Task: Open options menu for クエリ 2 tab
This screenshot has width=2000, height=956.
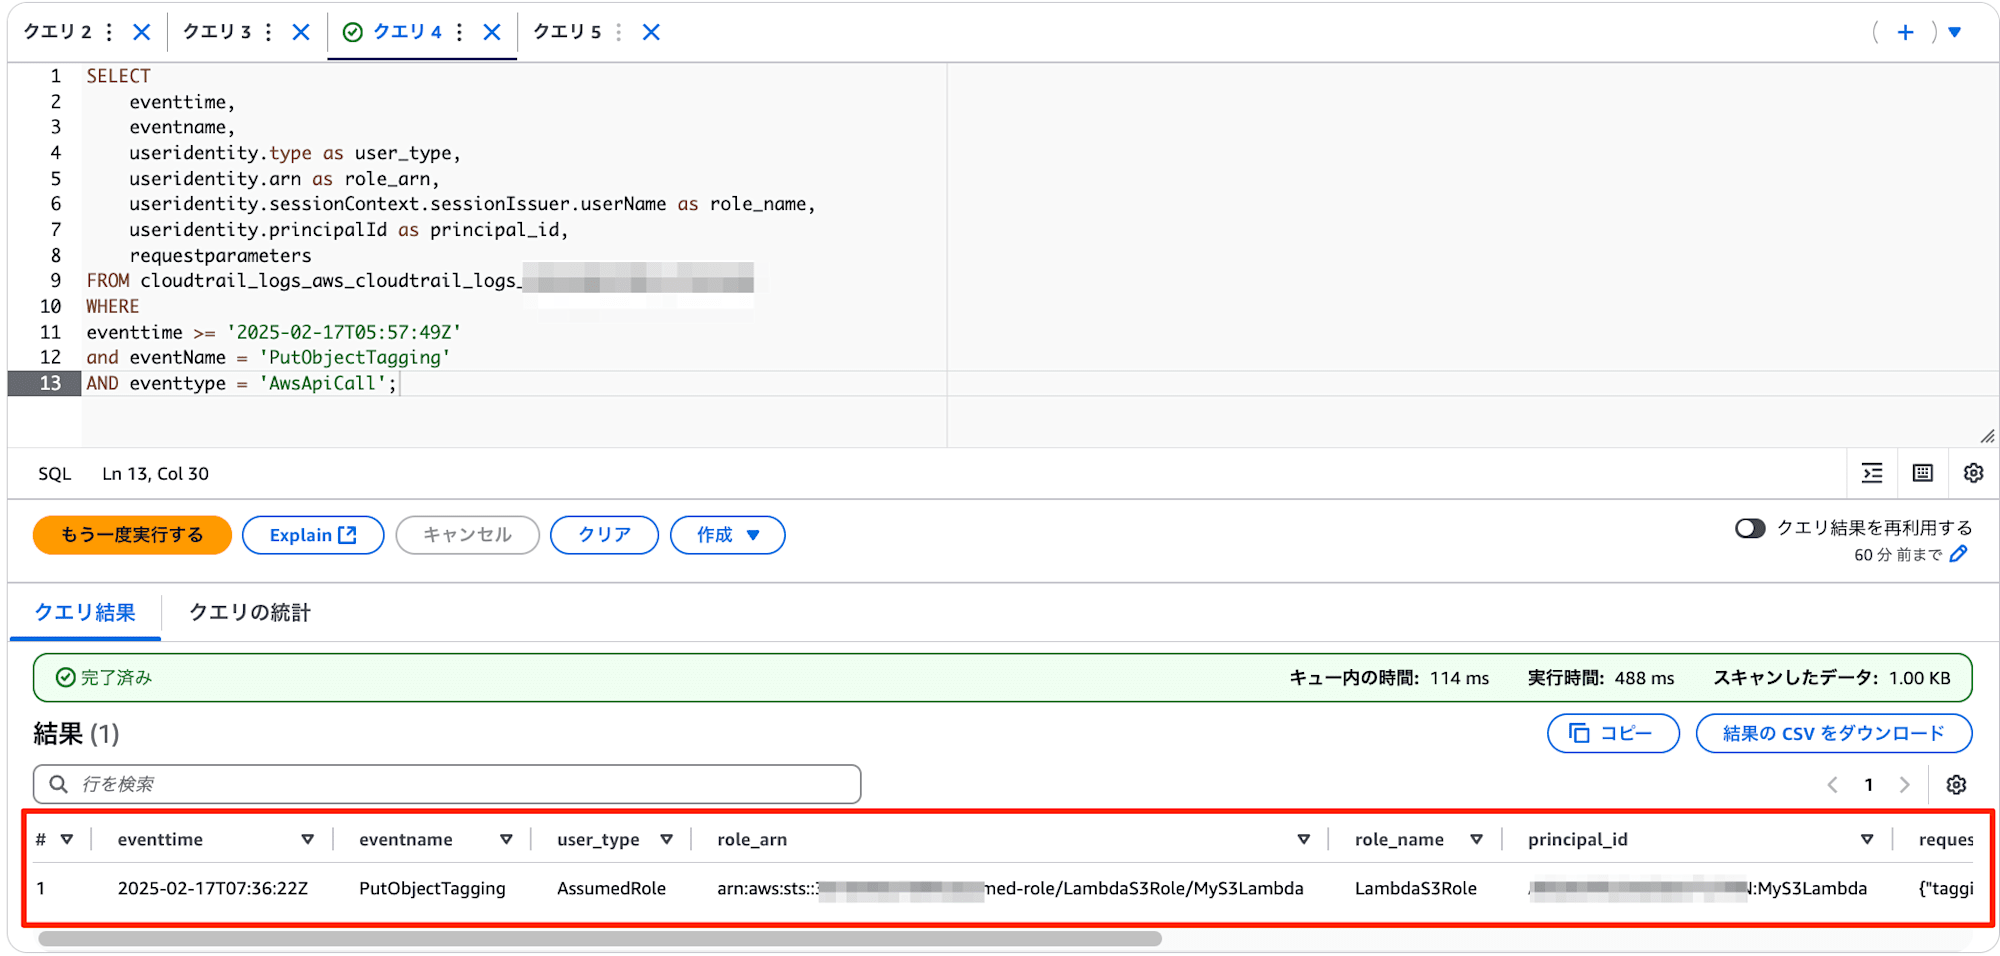Action: click(109, 32)
